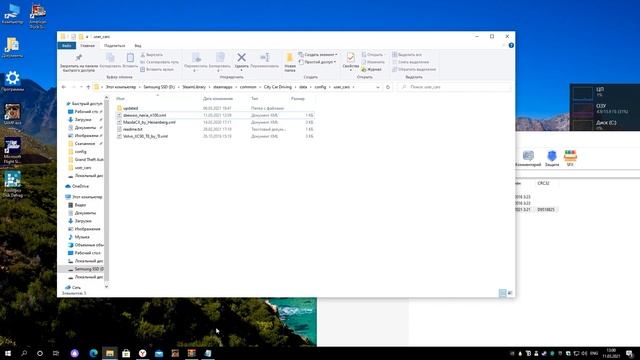Click the Back navigation arrow

pyautogui.click(x=64, y=87)
